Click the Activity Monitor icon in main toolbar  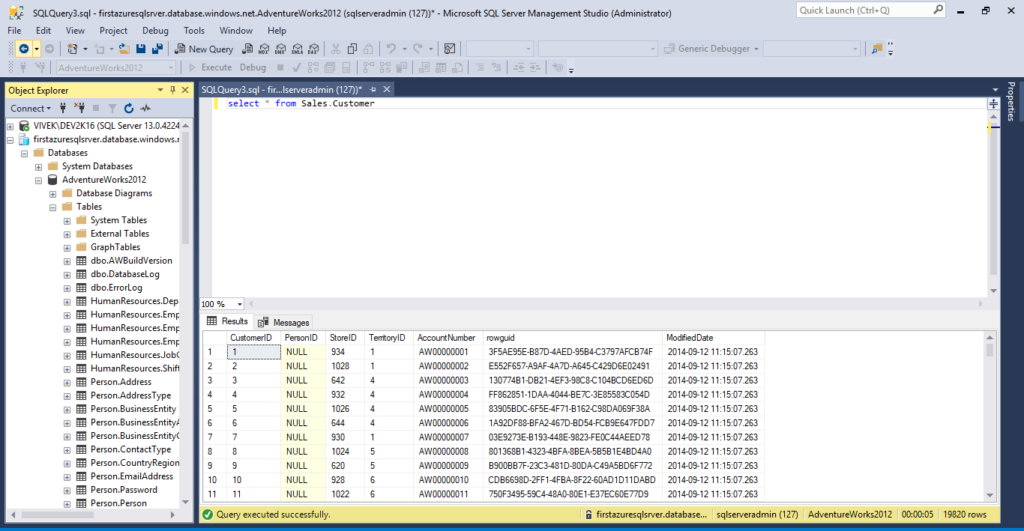pyautogui.click(x=449, y=49)
